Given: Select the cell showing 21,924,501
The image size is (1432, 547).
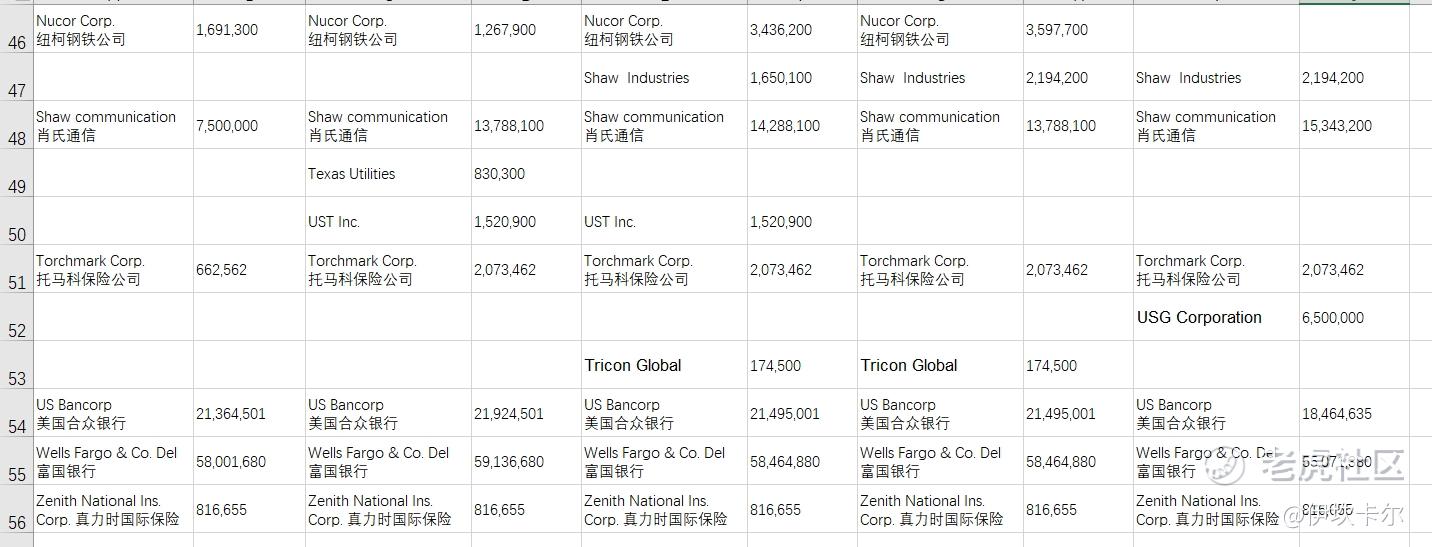Looking at the screenshot, I should 525,414.
